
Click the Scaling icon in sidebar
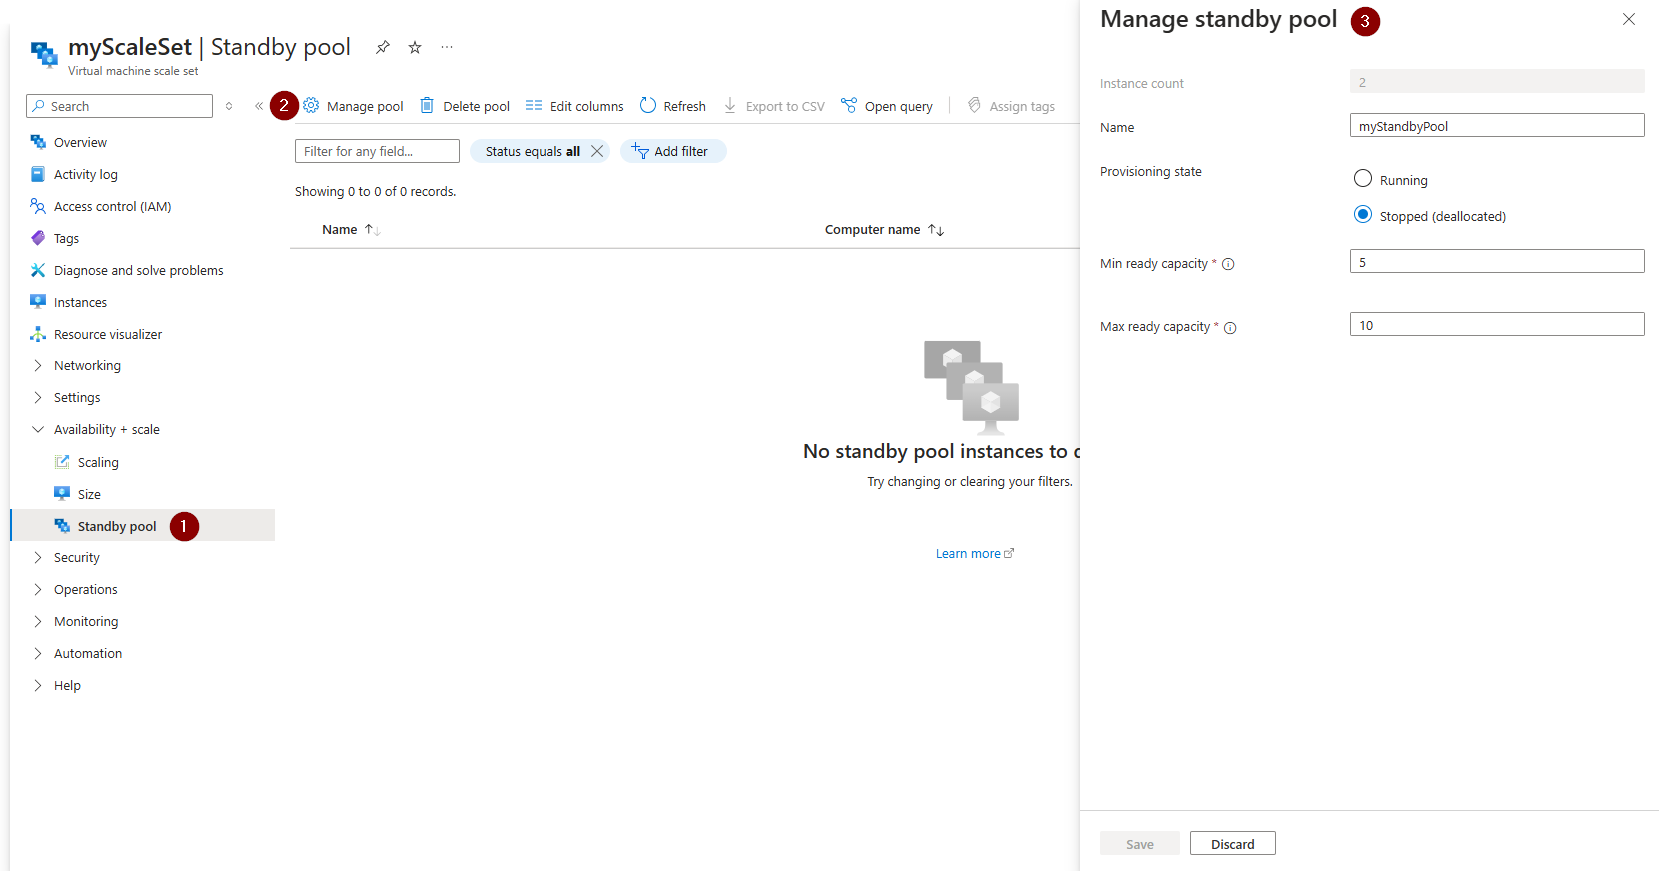coord(62,462)
